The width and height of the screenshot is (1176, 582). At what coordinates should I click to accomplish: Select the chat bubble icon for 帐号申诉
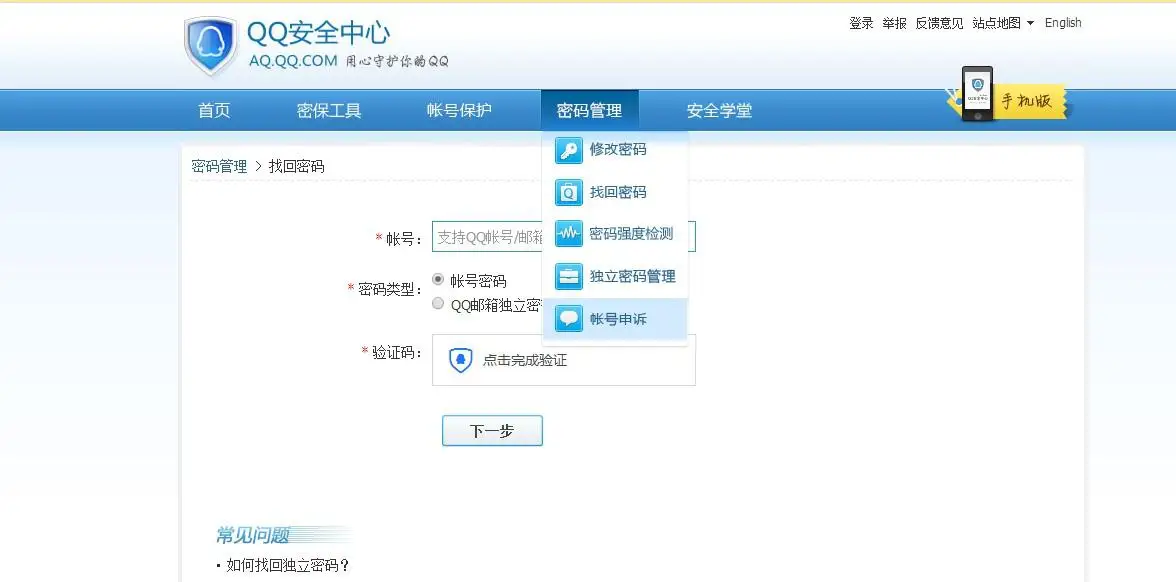coord(568,317)
